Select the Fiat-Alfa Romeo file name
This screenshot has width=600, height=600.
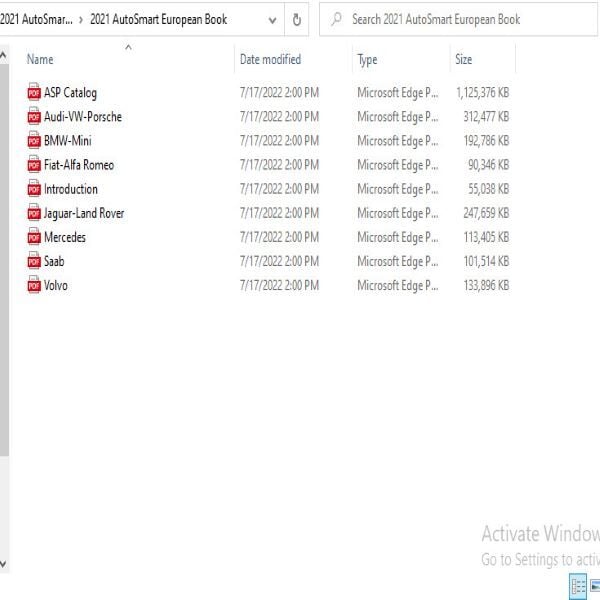tap(79, 165)
